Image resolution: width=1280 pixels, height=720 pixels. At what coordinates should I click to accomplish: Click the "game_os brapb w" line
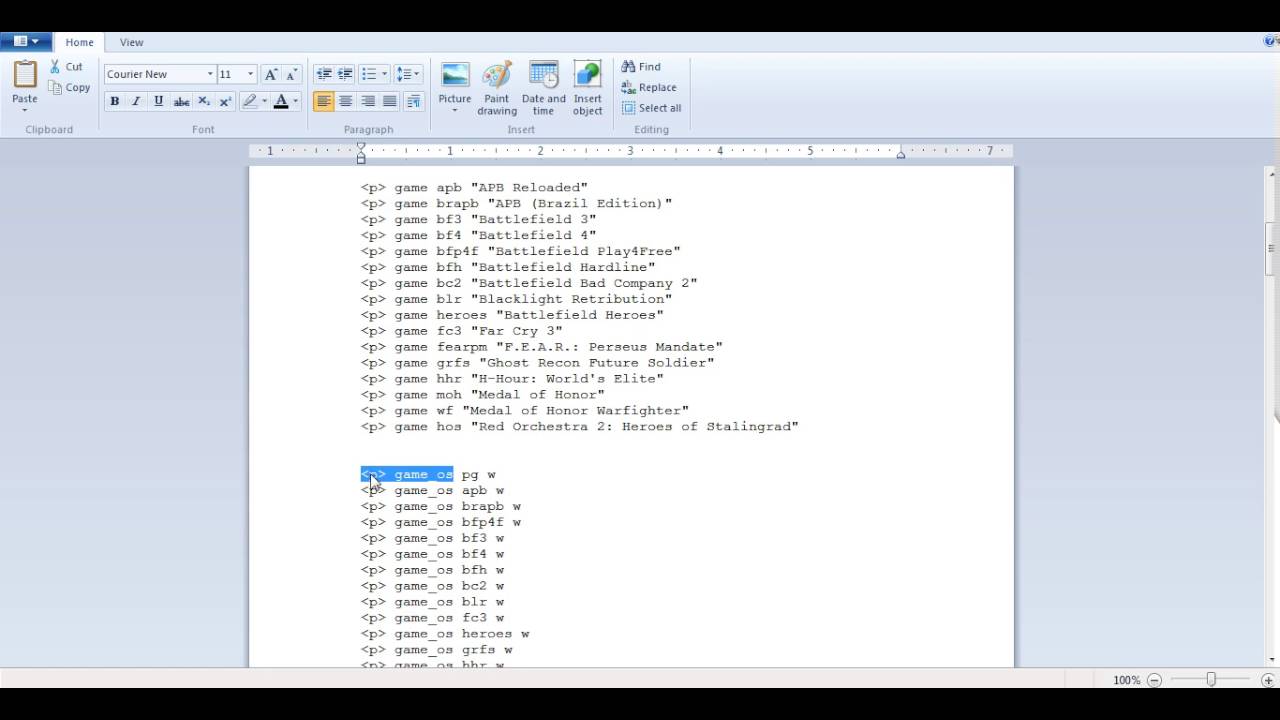coord(441,507)
